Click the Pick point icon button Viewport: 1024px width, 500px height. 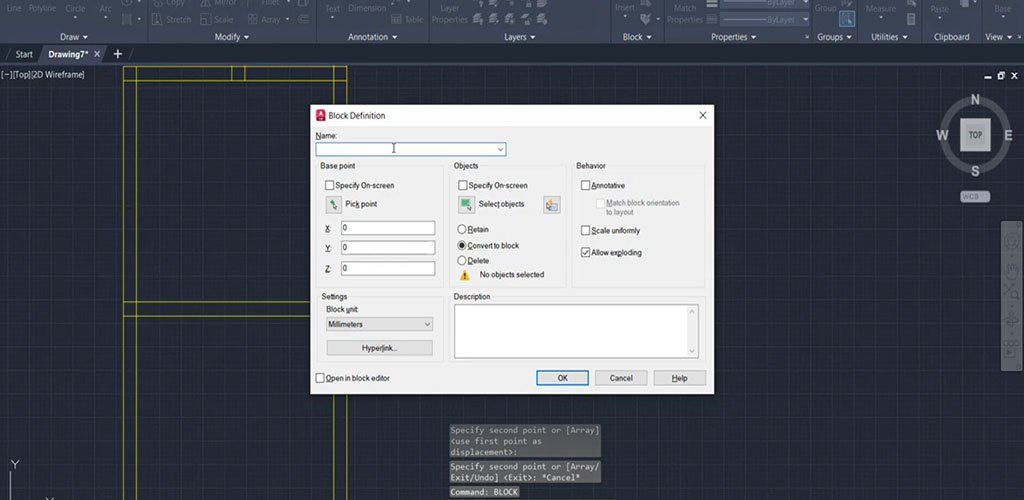tap(333, 204)
